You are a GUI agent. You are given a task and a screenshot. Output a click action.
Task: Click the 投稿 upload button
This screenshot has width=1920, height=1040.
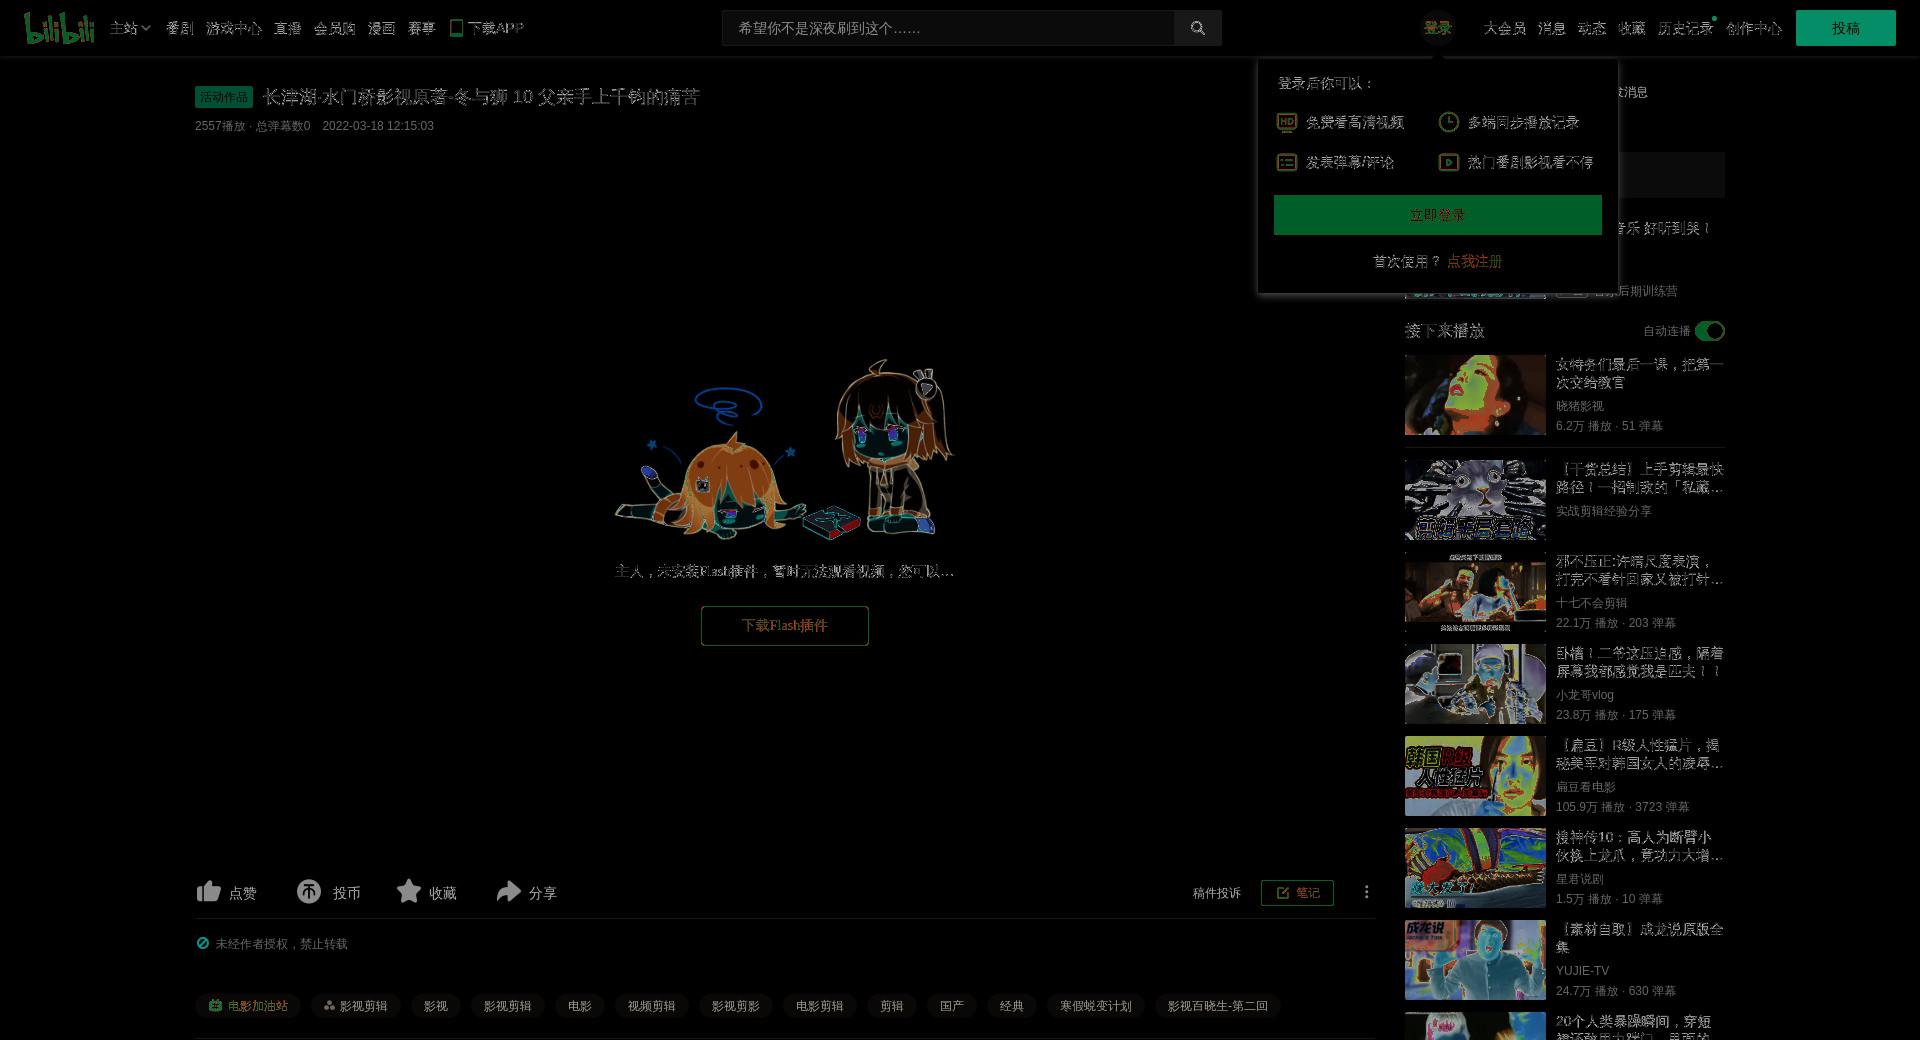[1845, 28]
